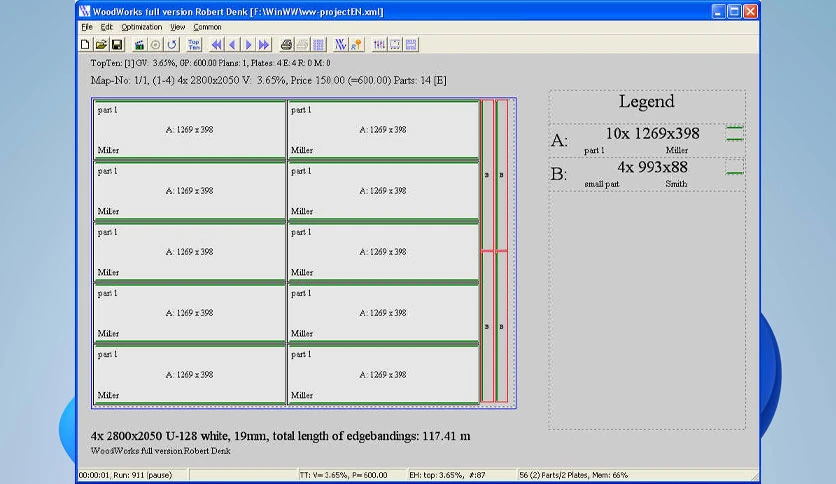Open a project with the folder icon
The height and width of the screenshot is (484, 836).
click(101, 45)
